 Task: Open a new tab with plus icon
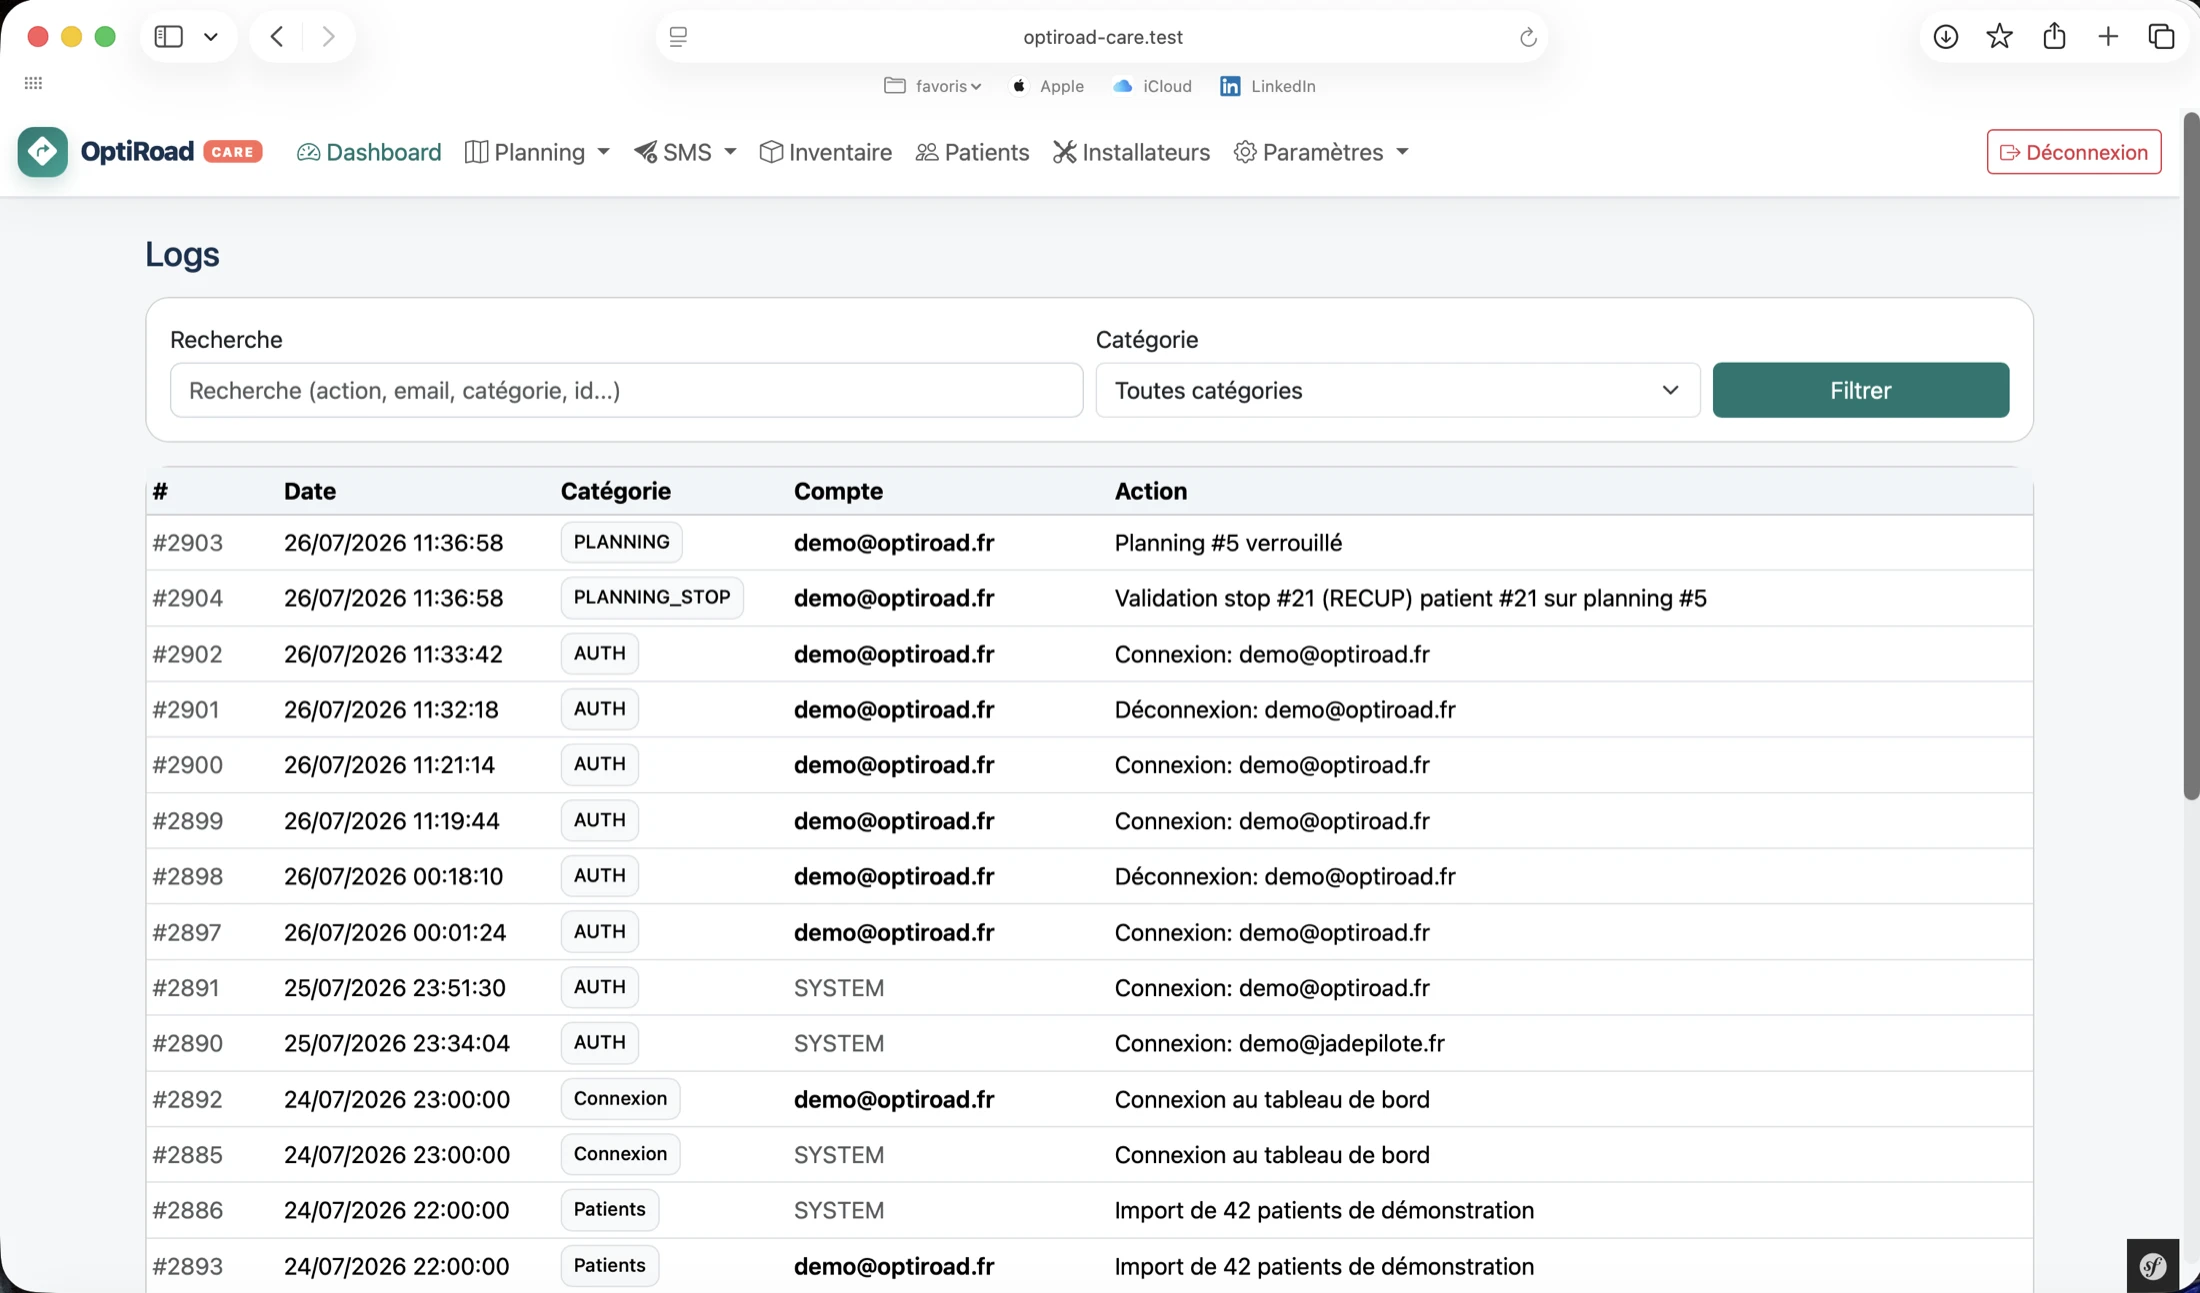[x=2108, y=37]
